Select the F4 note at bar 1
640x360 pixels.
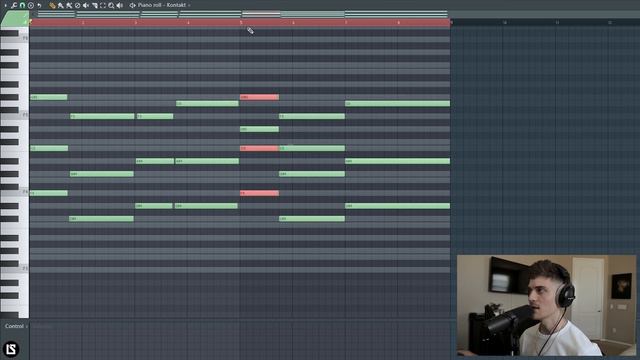point(49,193)
